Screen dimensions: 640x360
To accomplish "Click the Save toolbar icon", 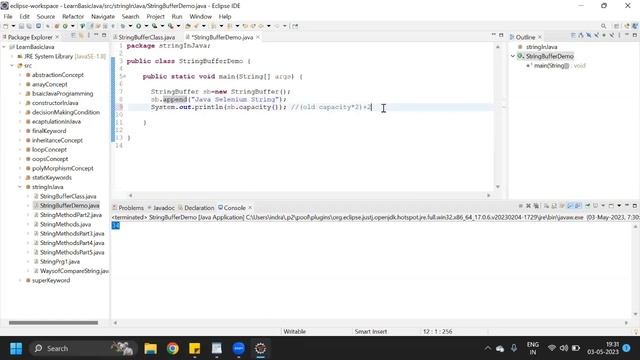I will [x=21, y=26].
